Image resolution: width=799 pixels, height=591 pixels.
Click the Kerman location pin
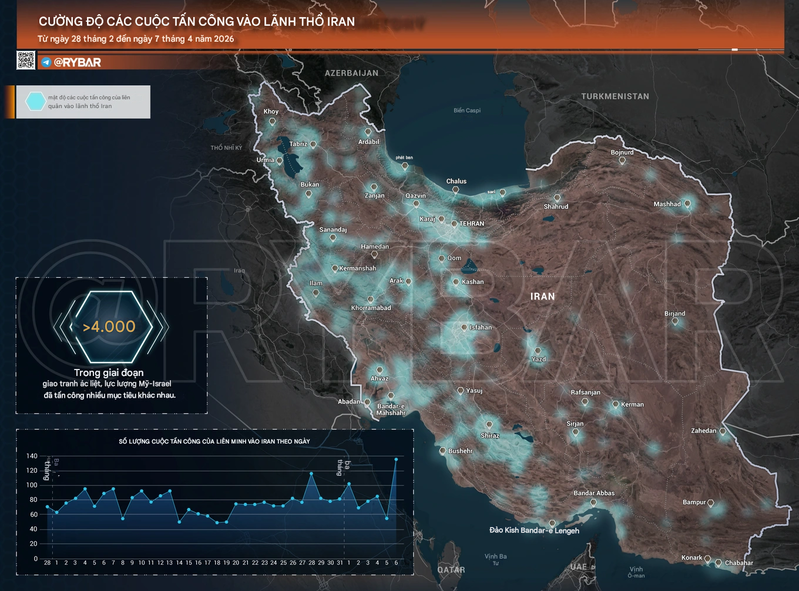(x=616, y=405)
